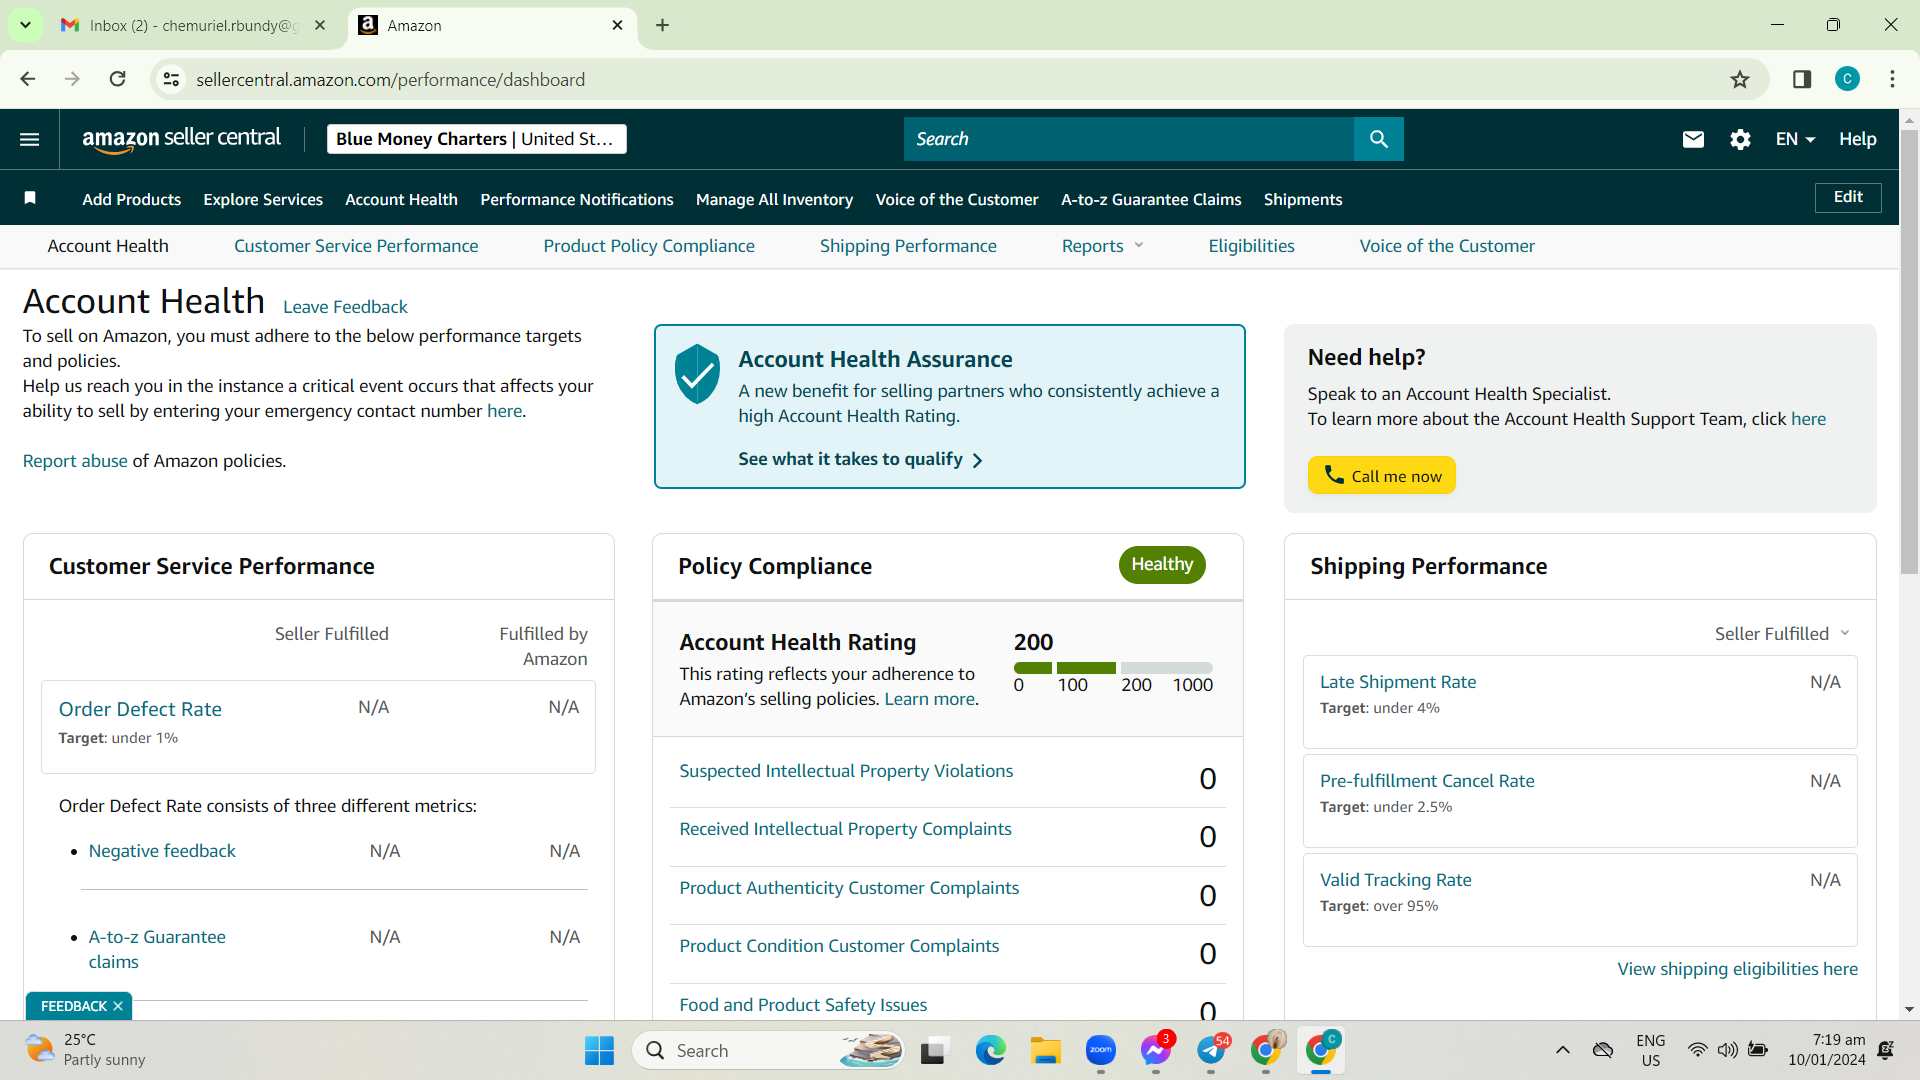Click into the Seller Central search field
Screen dimensions: 1920x1080
[x=1129, y=139]
